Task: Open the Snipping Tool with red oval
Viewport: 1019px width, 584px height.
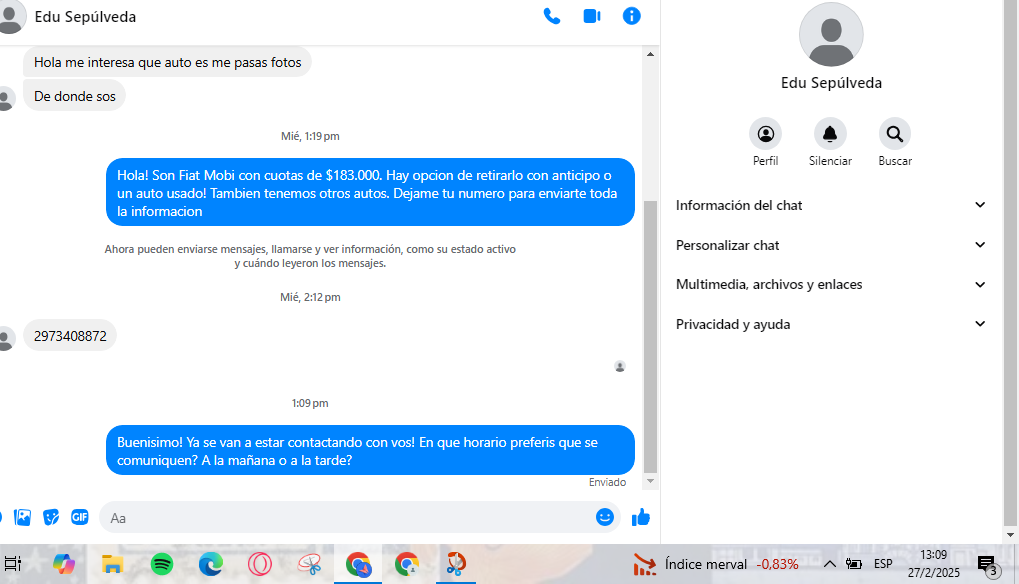Action: [309, 564]
